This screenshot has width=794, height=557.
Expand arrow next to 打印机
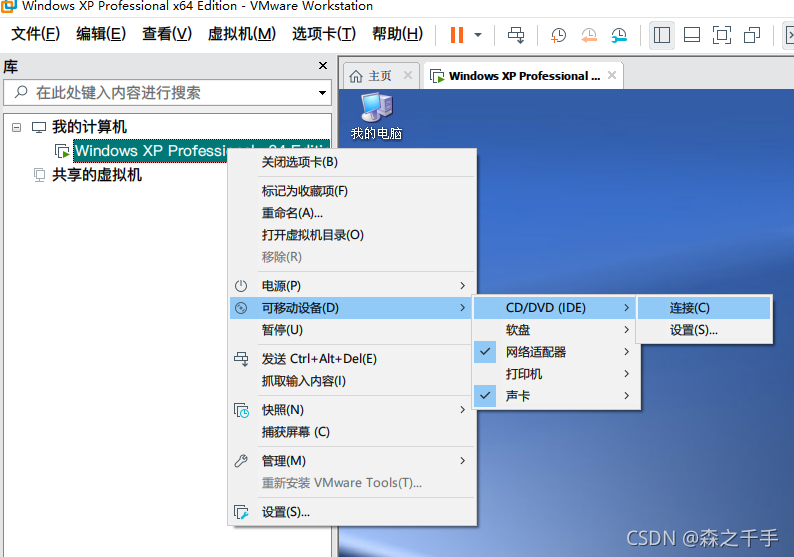coord(626,374)
